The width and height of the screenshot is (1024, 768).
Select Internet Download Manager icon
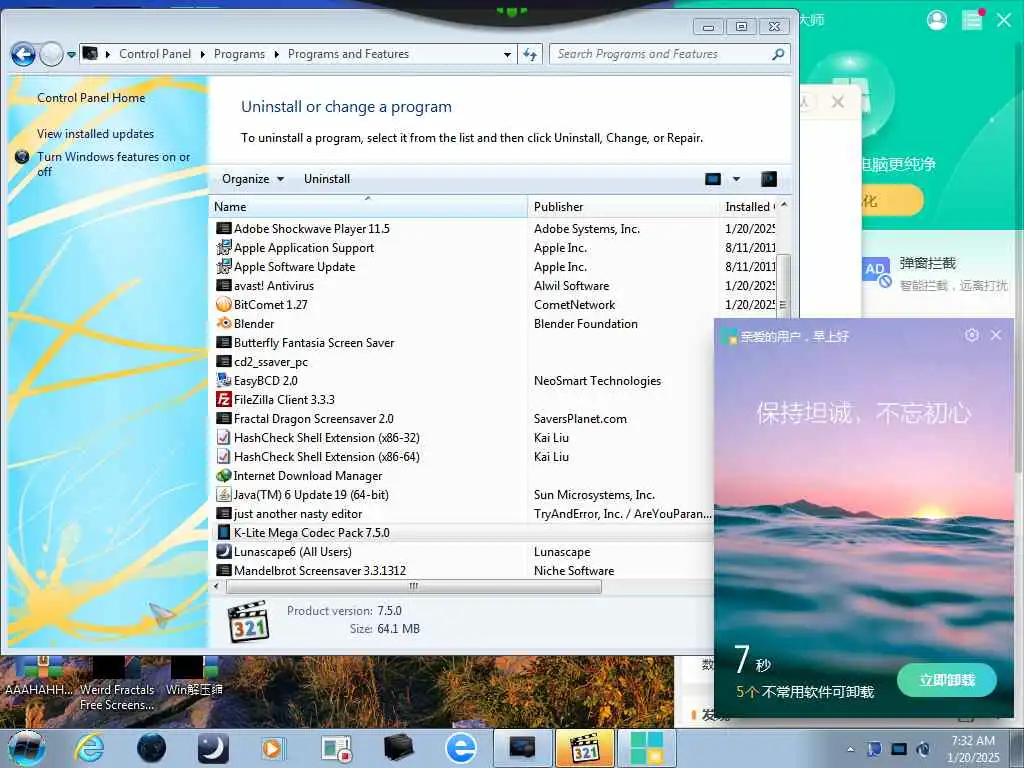click(224, 475)
